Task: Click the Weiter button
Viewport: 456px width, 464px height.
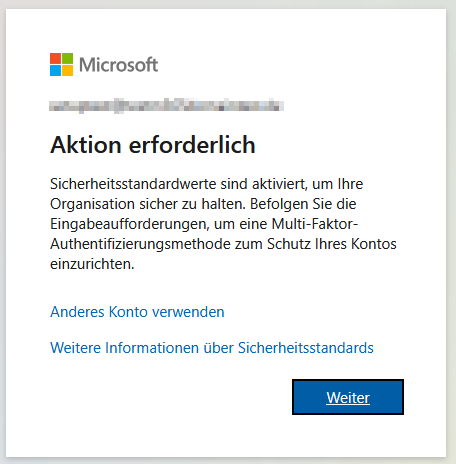Action: click(x=348, y=397)
